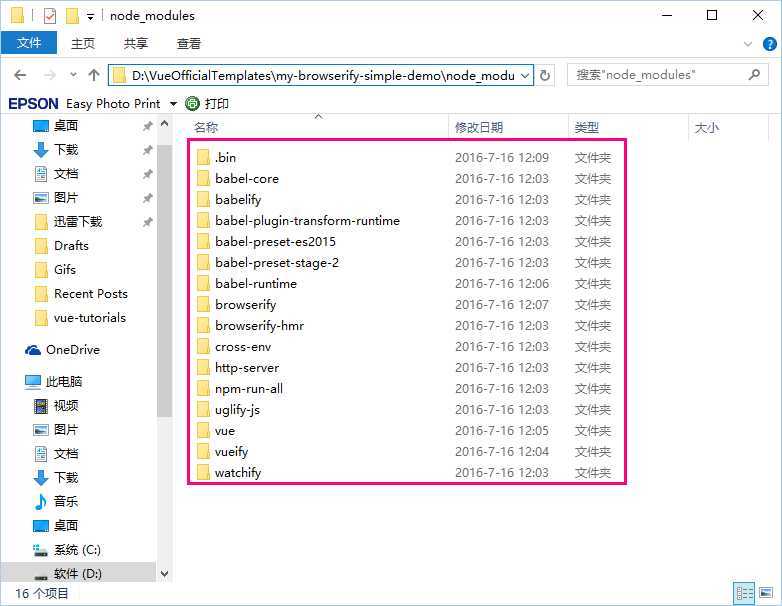This screenshot has height=606, width=782.
Task: Click the EPSON logo in toolbar
Action: coord(33,103)
